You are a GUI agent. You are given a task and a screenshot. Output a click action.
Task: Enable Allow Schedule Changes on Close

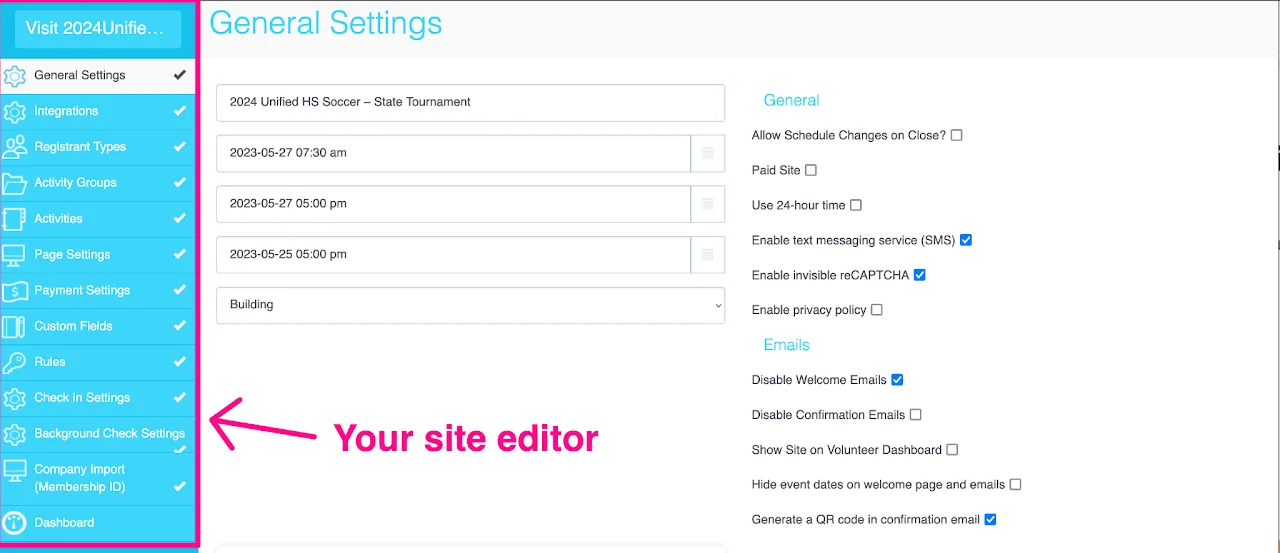click(957, 135)
